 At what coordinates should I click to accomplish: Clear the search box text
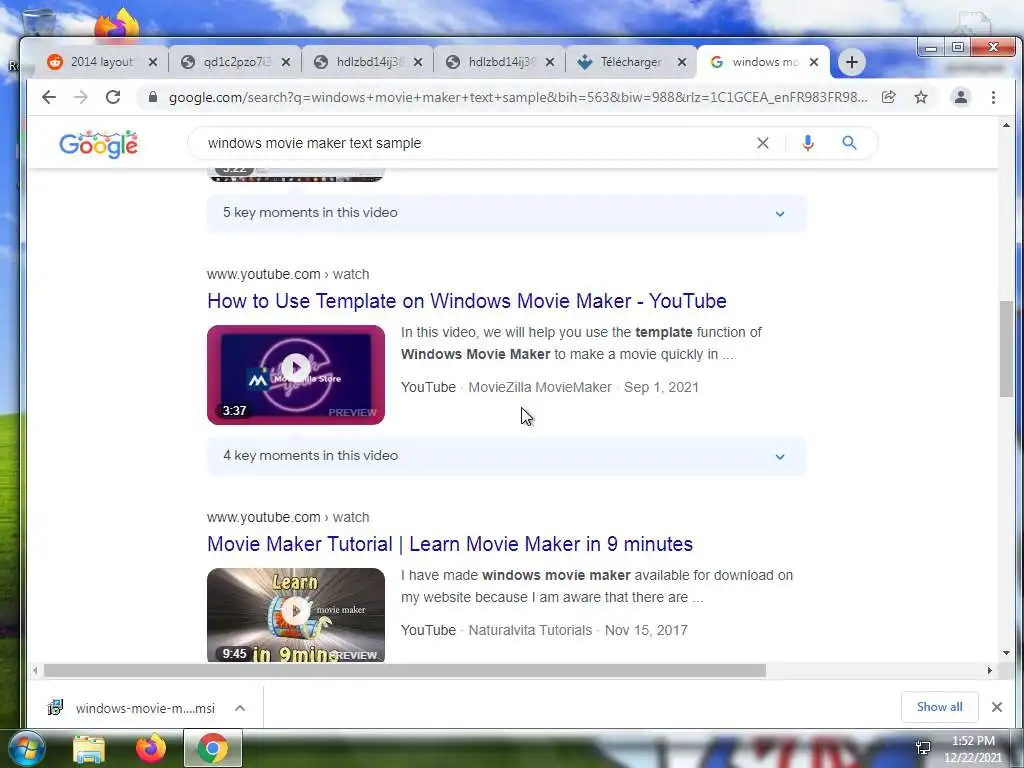[763, 143]
